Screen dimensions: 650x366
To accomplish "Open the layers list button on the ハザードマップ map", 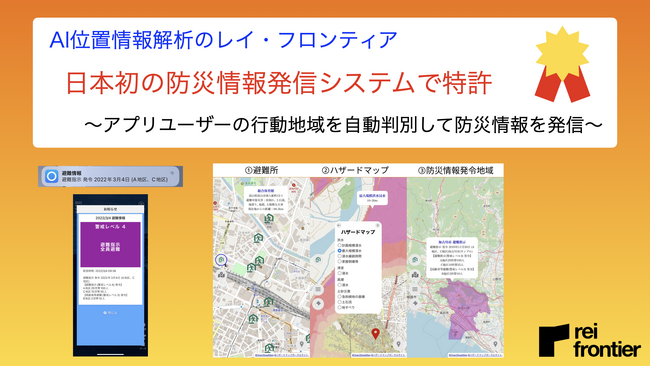I will click(x=318, y=289).
